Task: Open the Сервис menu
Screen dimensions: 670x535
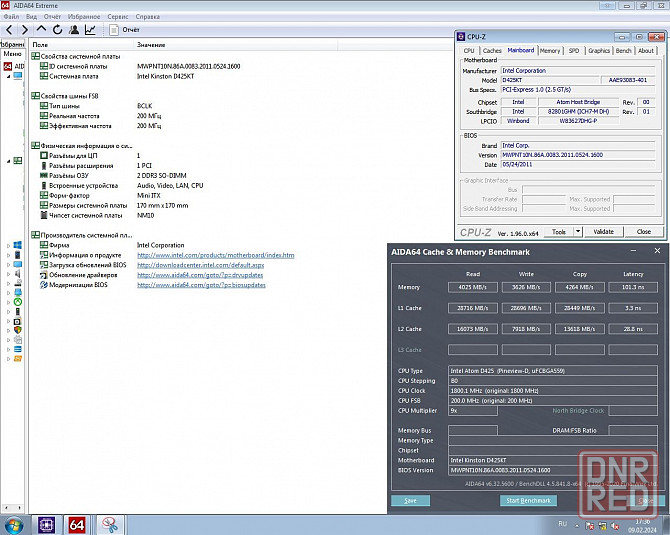Action: click(x=117, y=17)
